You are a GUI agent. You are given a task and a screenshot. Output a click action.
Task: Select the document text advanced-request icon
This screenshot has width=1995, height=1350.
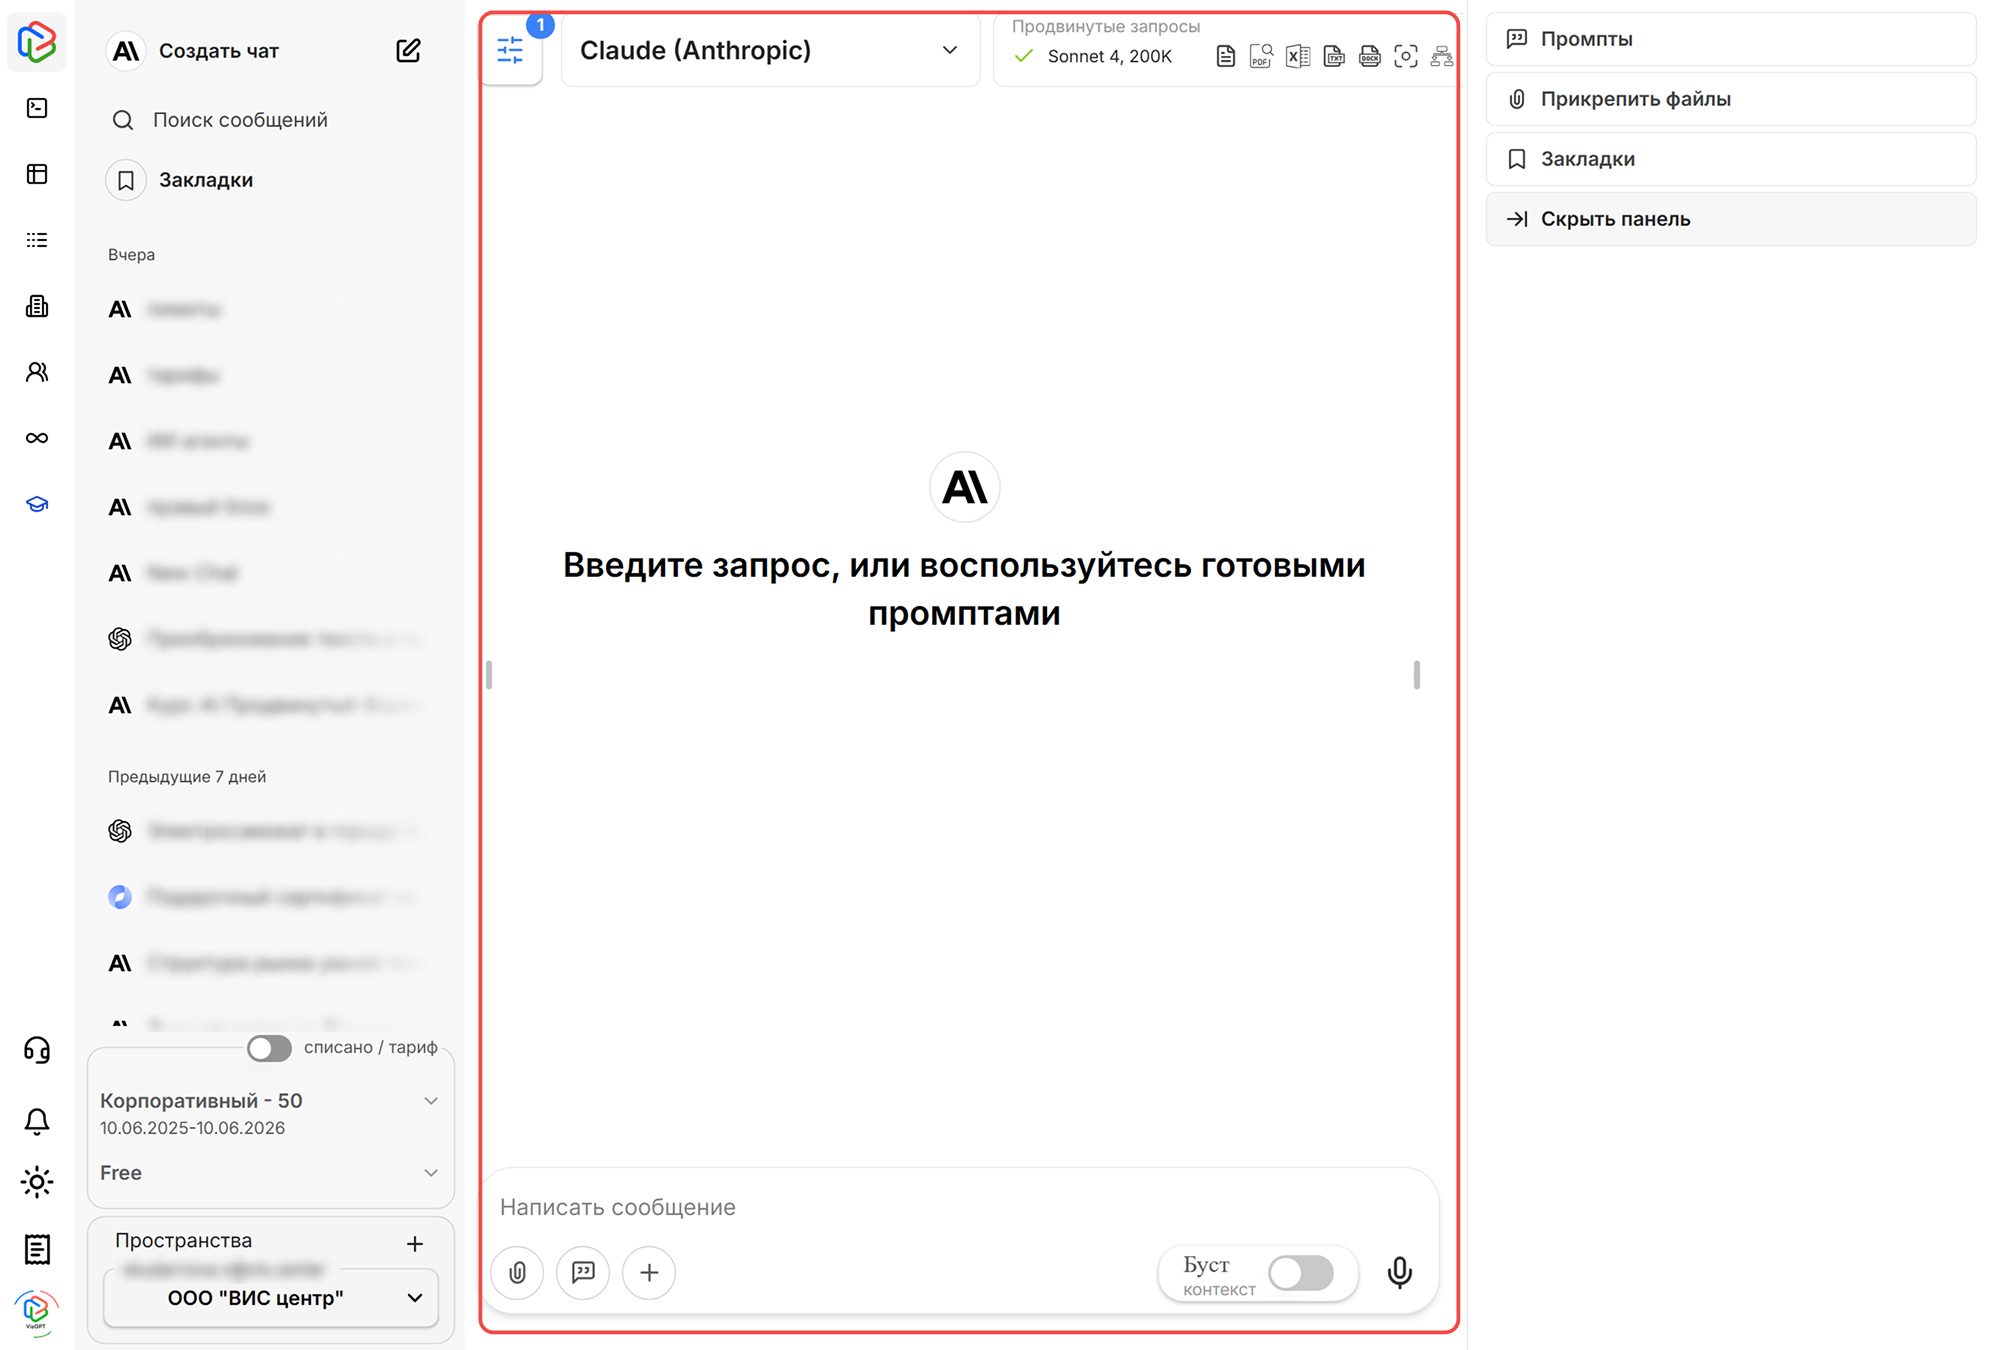click(x=1225, y=56)
